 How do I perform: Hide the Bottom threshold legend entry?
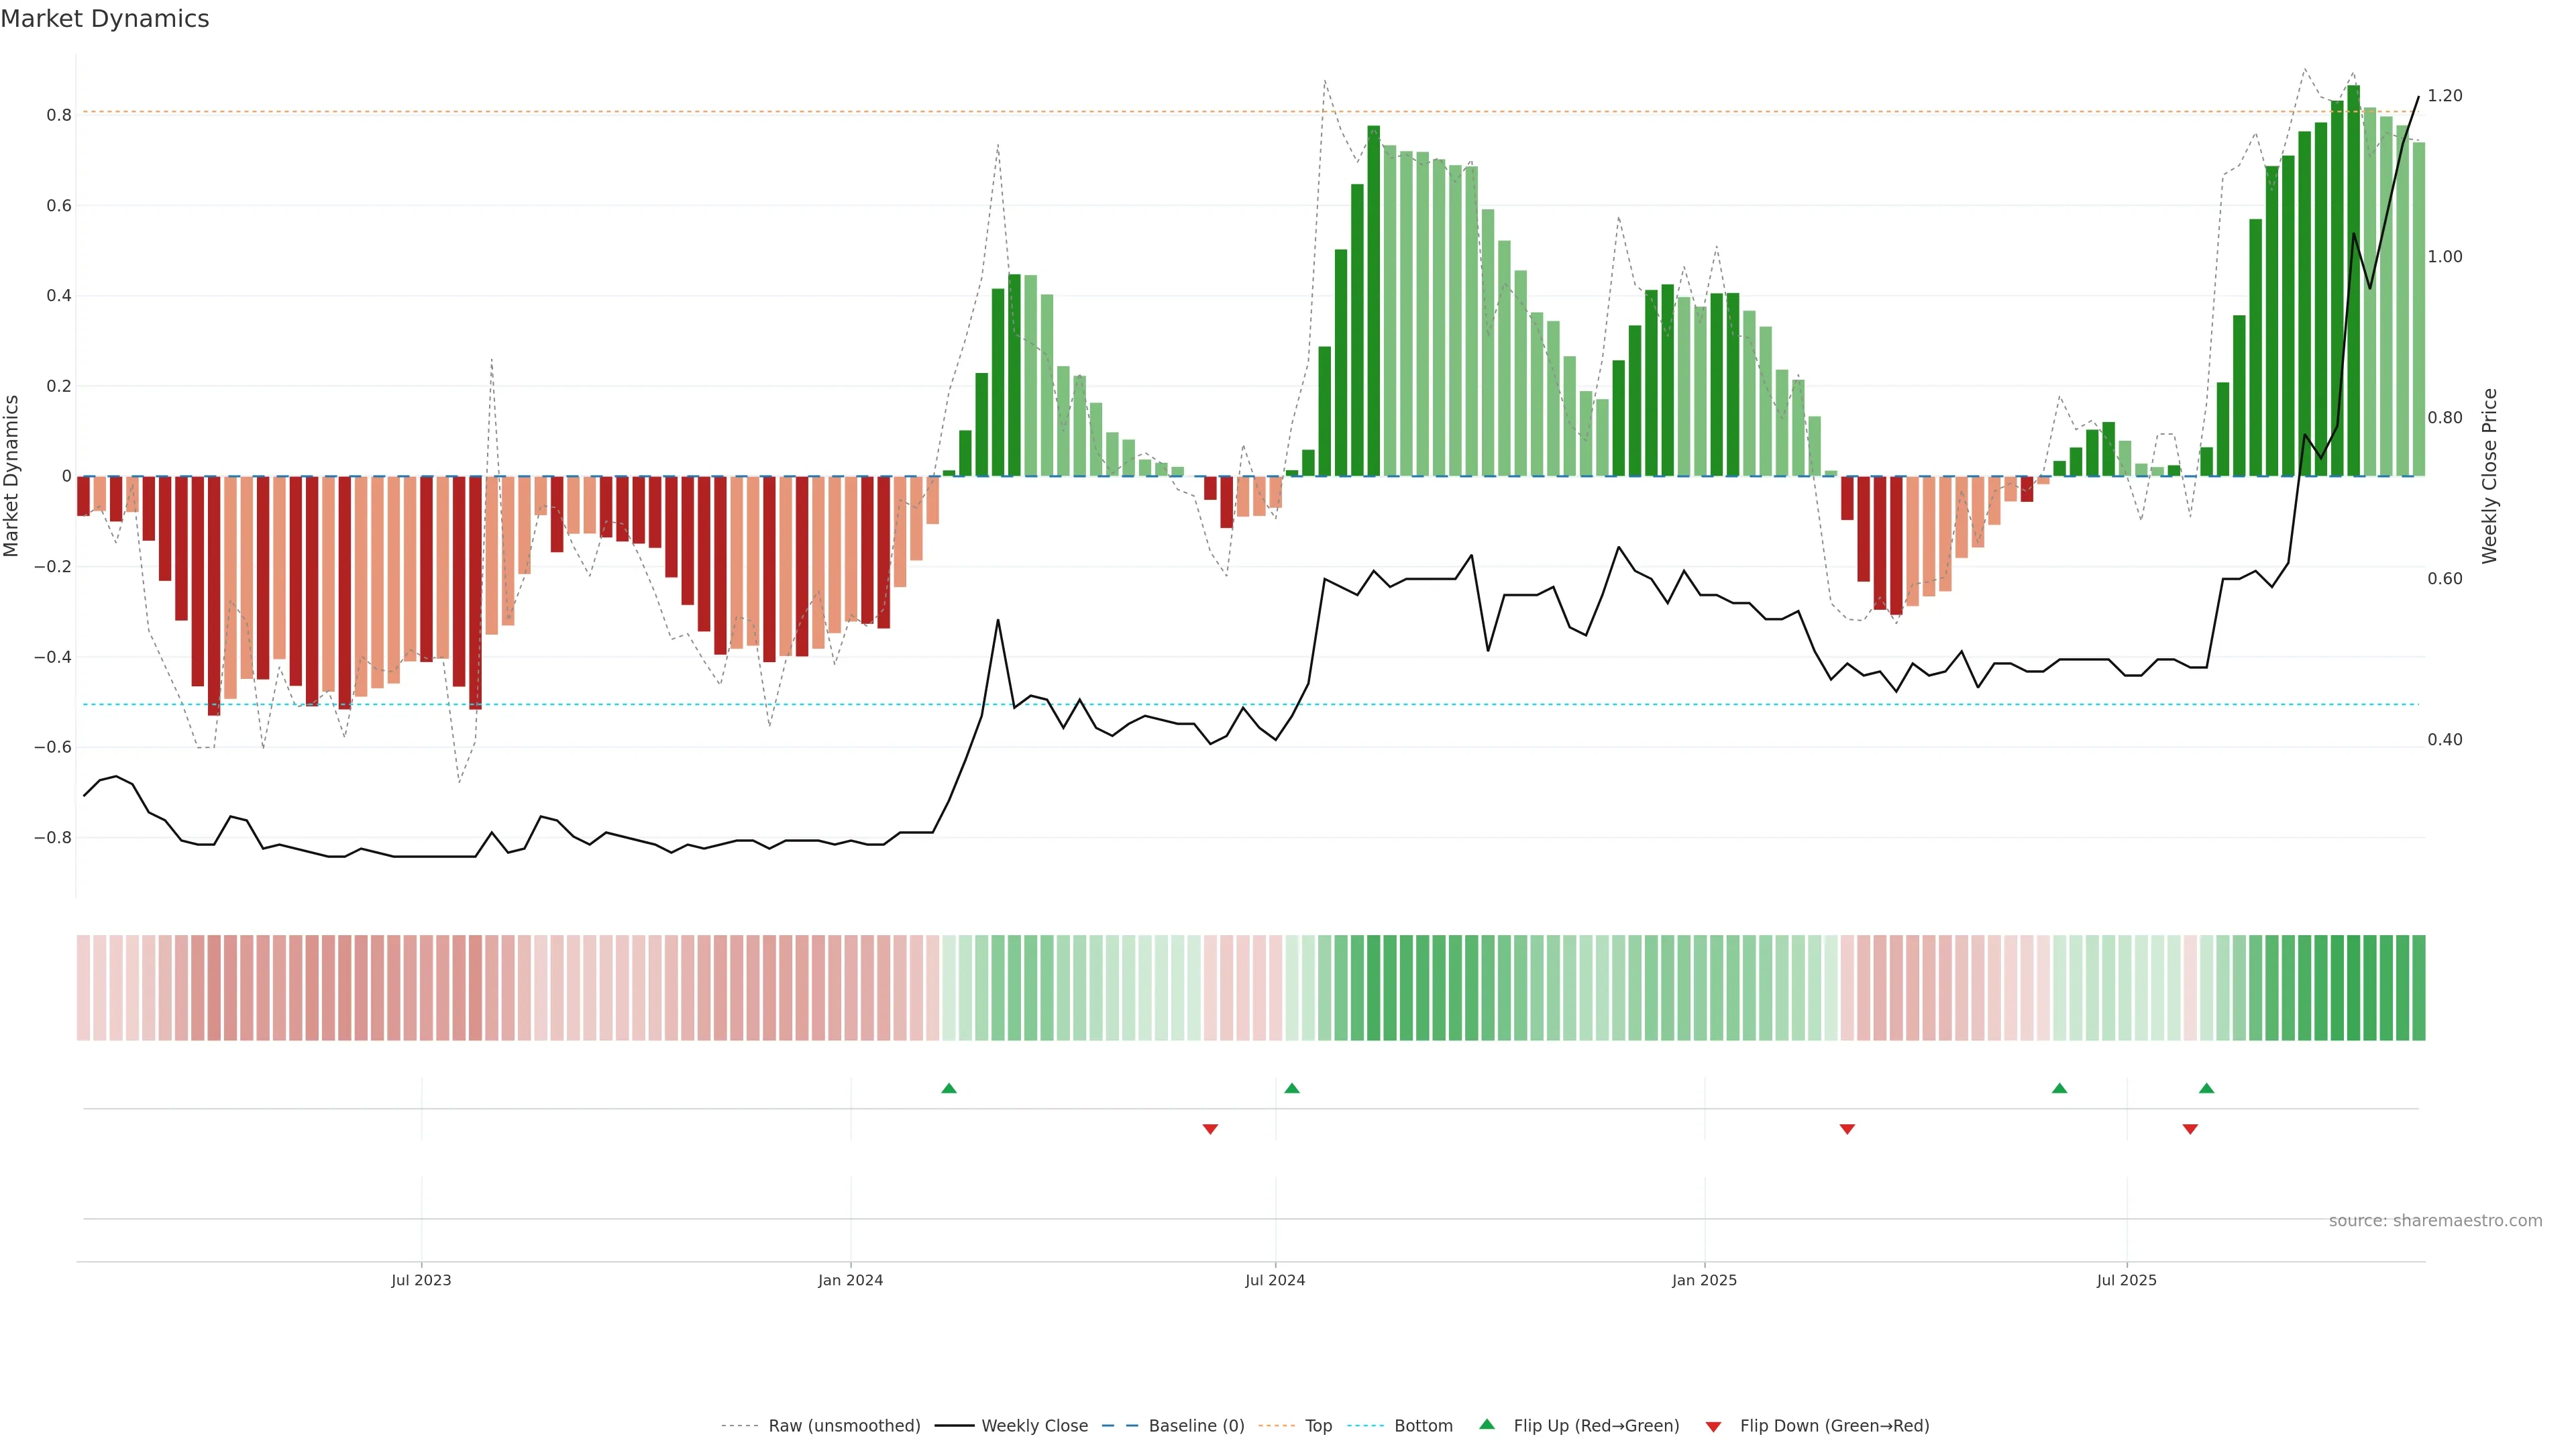click(1423, 1426)
